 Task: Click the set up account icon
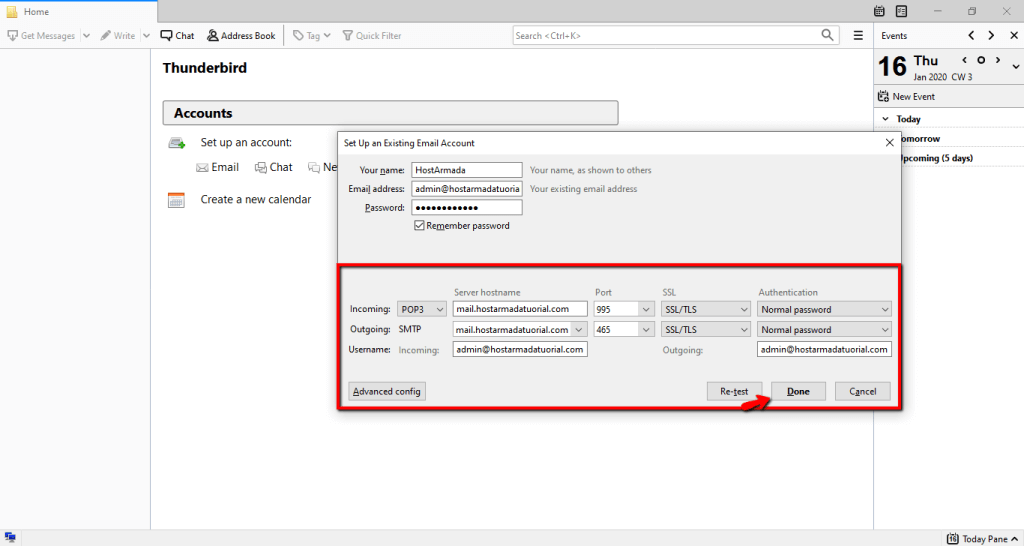coord(176,142)
